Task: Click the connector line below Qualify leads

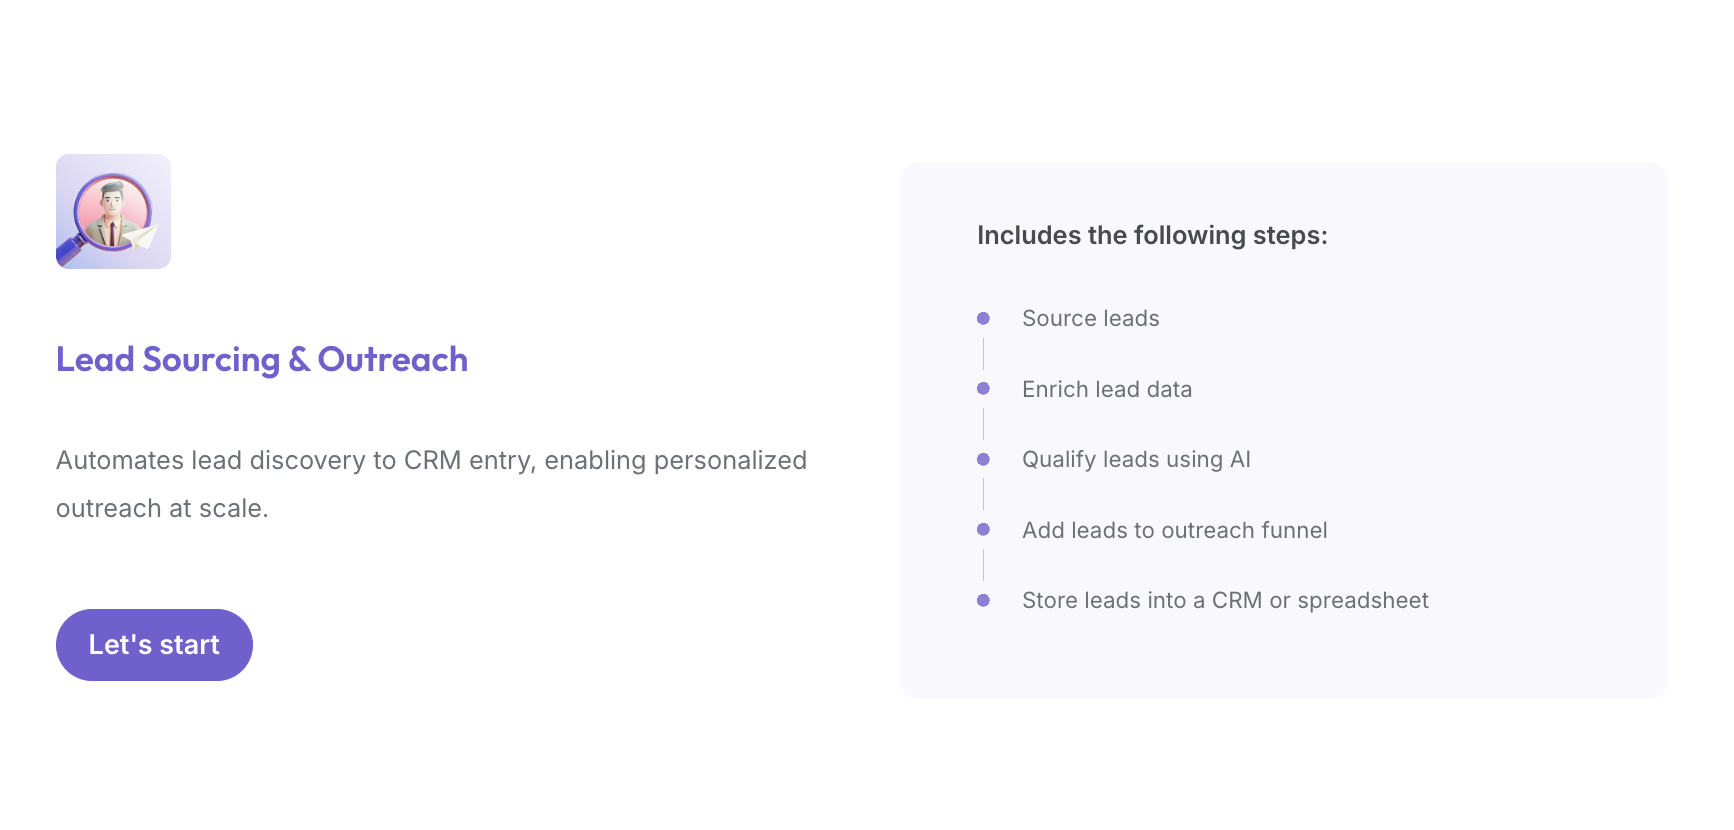Action: point(983,494)
